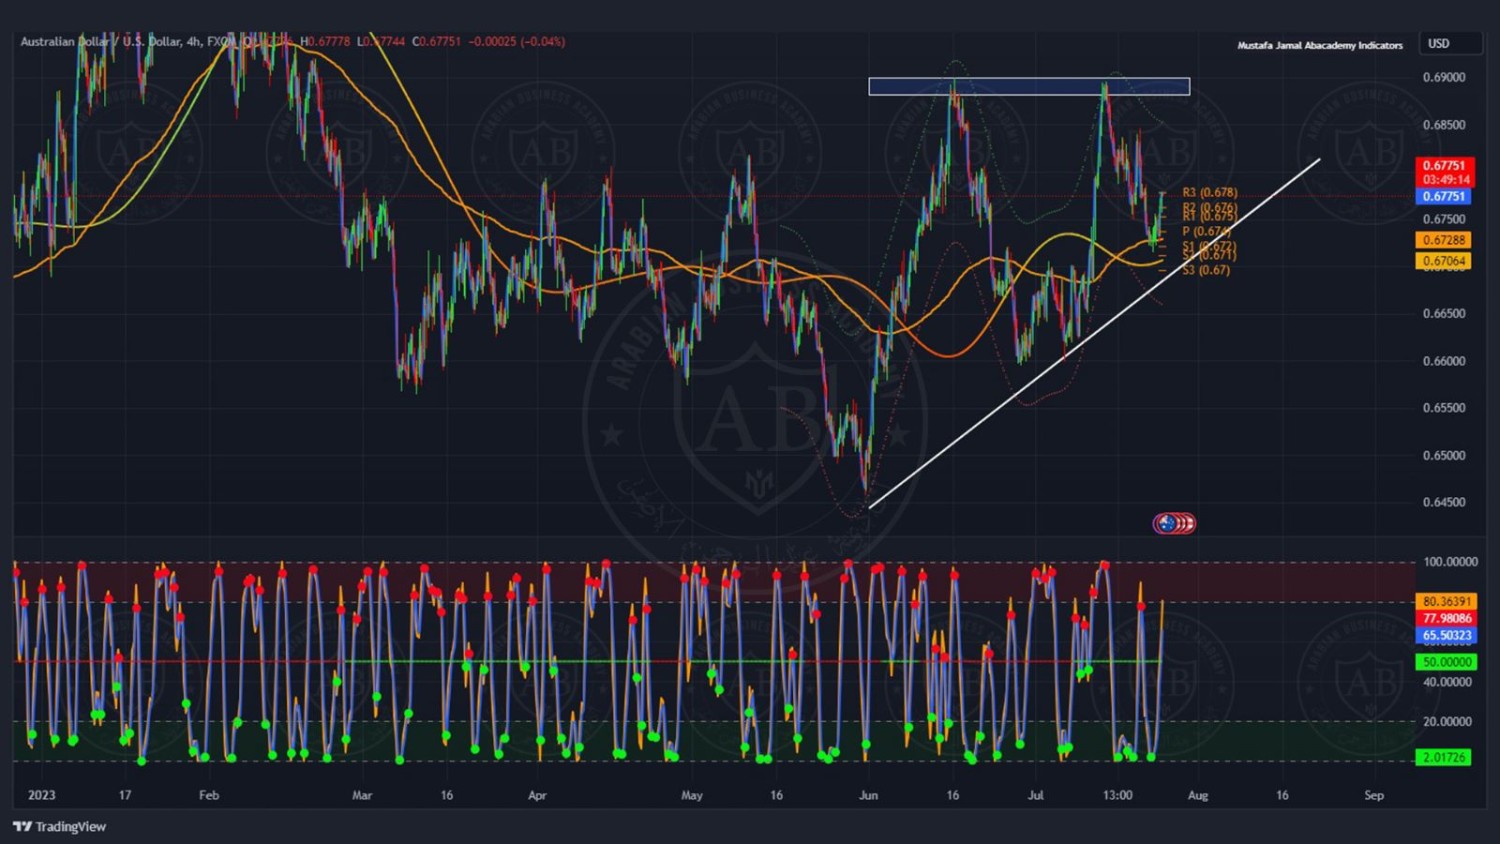Click the 0.68500 price scale value
This screenshot has height=844, width=1500.
pyautogui.click(x=1444, y=125)
